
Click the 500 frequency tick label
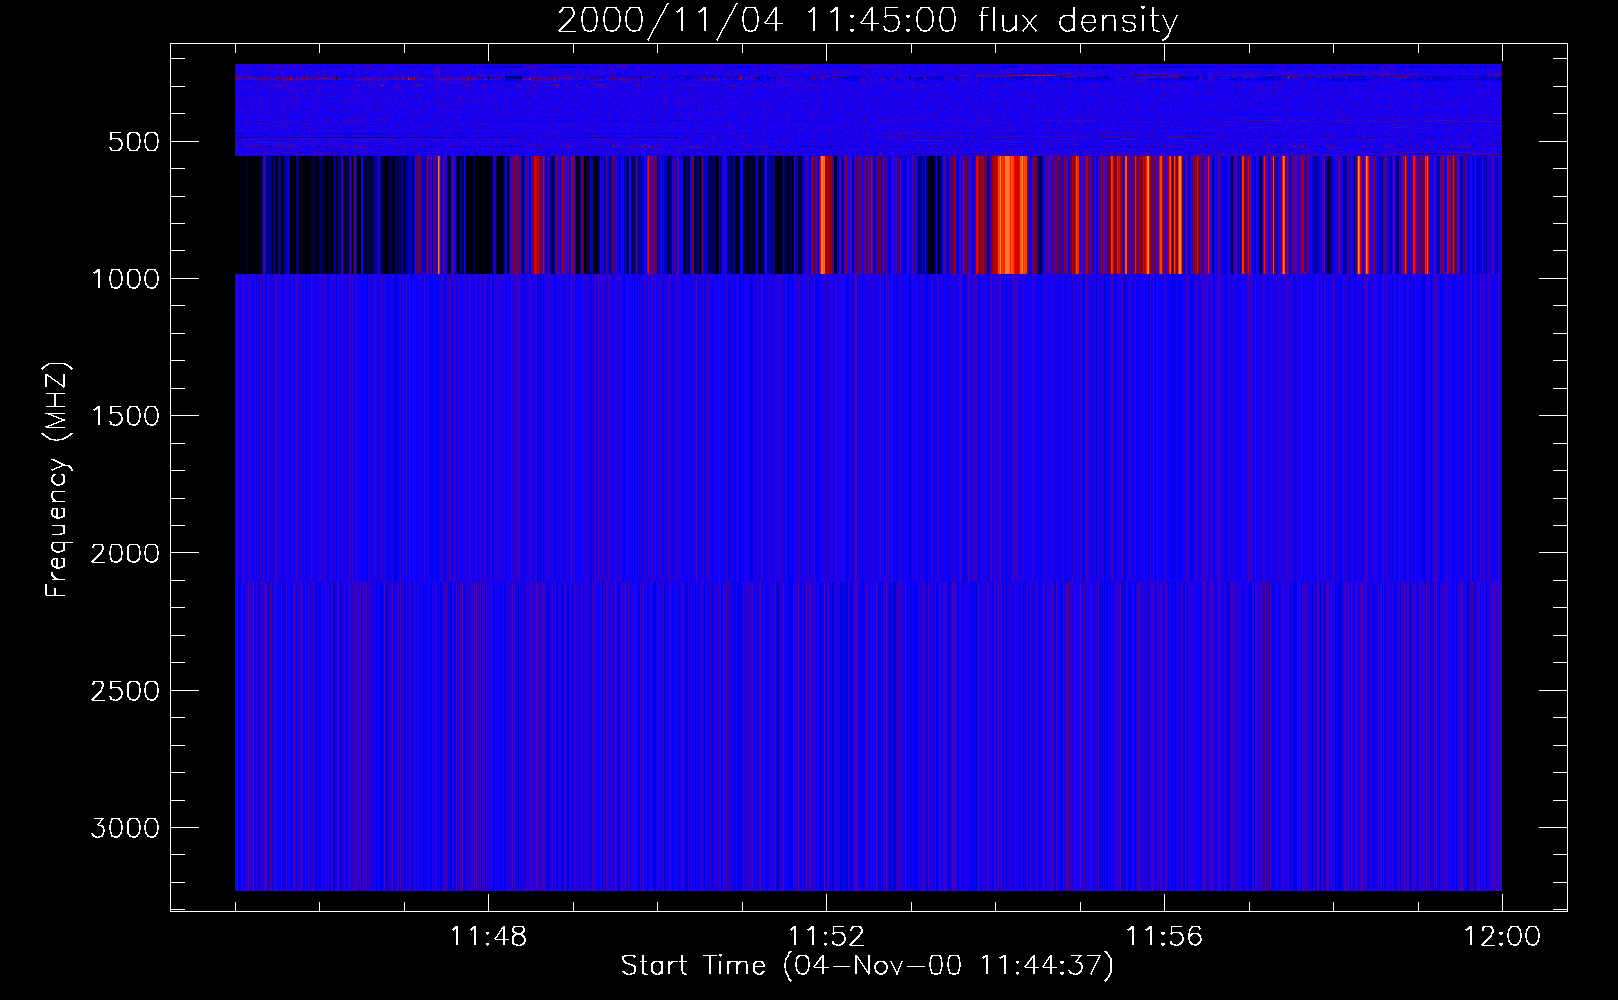pyautogui.click(x=134, y=142)
